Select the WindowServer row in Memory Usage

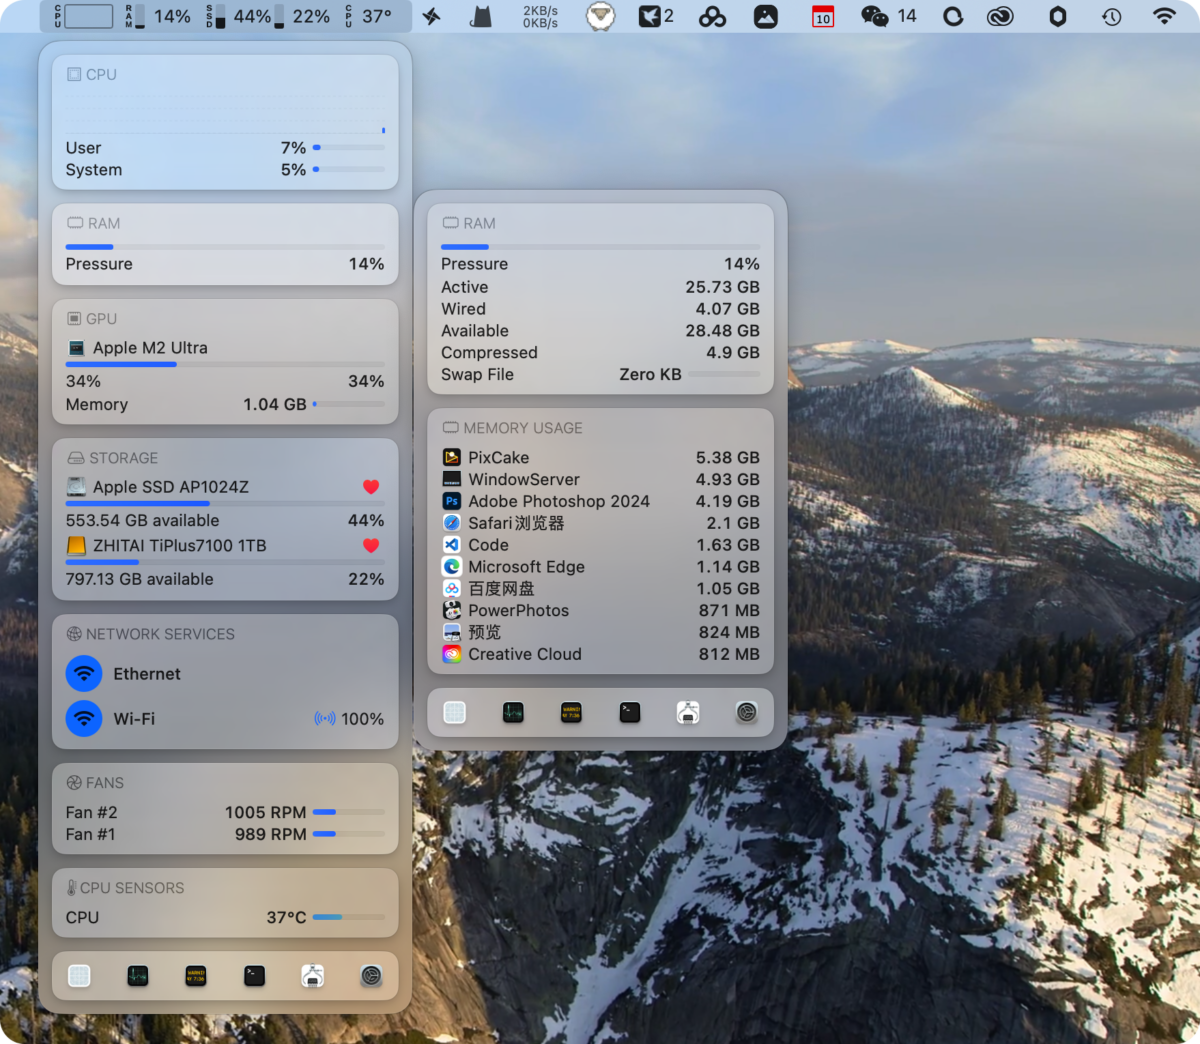[601, 480]
